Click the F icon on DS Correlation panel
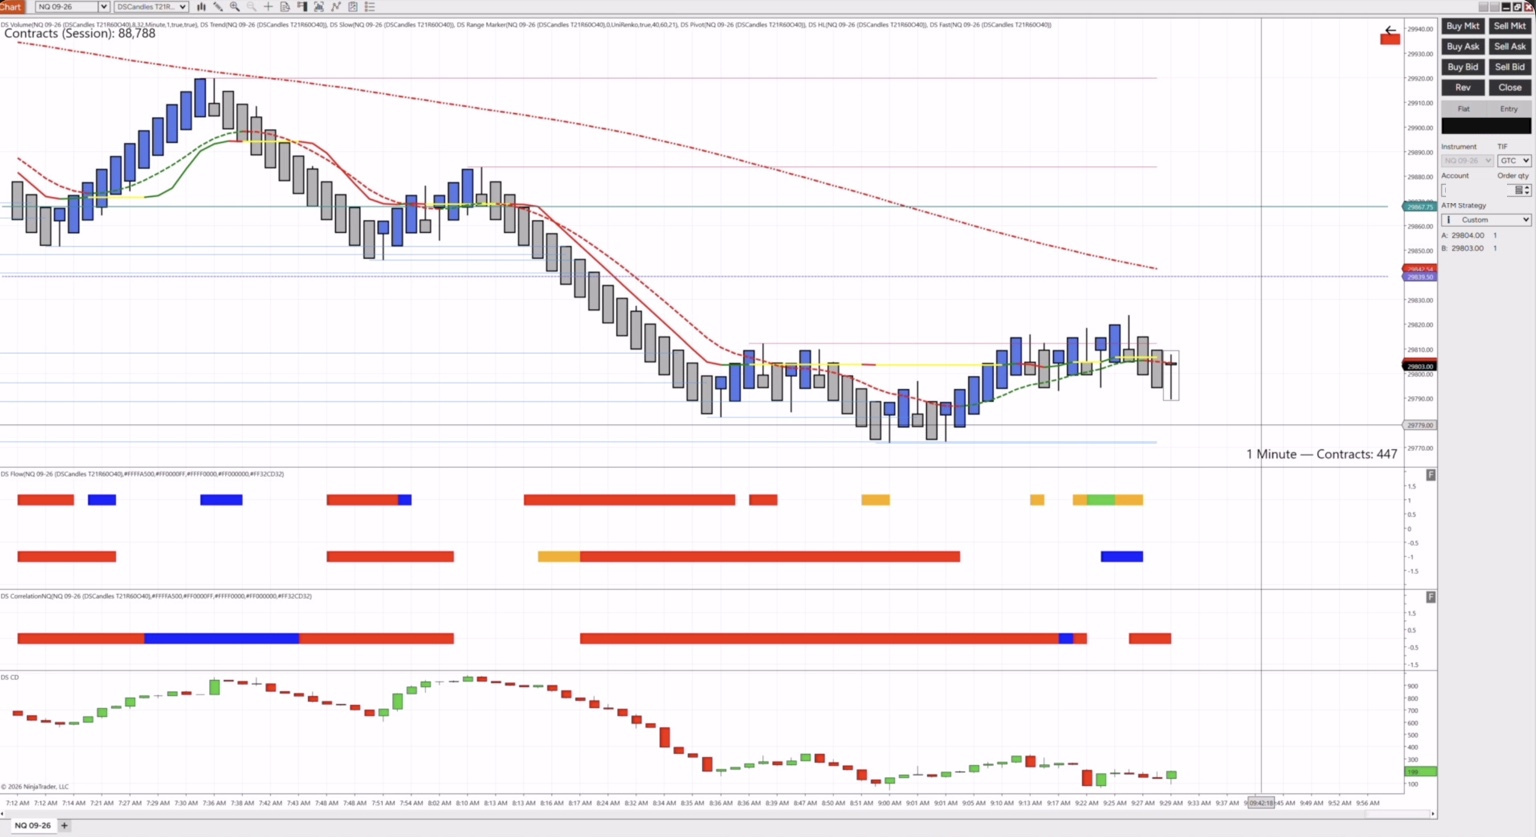This screenshot has width=1536, height=837. tap(1431, 597)
